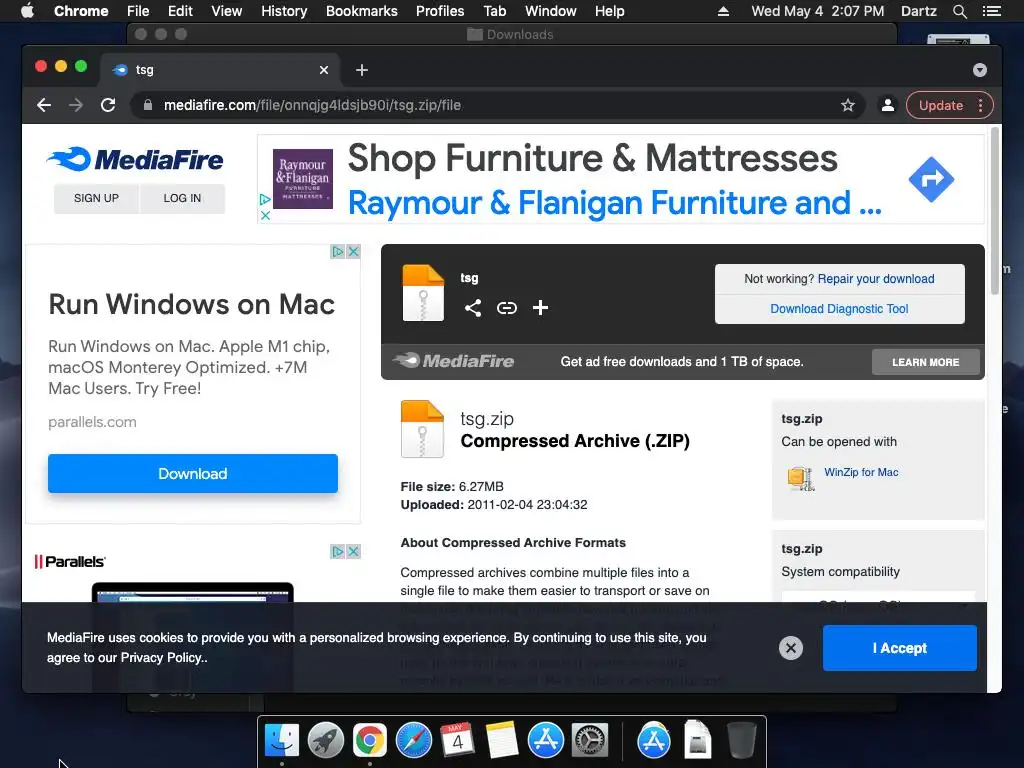Open the File menu
The height and width of the screenshot is (768, 1024).
point(138,11)
